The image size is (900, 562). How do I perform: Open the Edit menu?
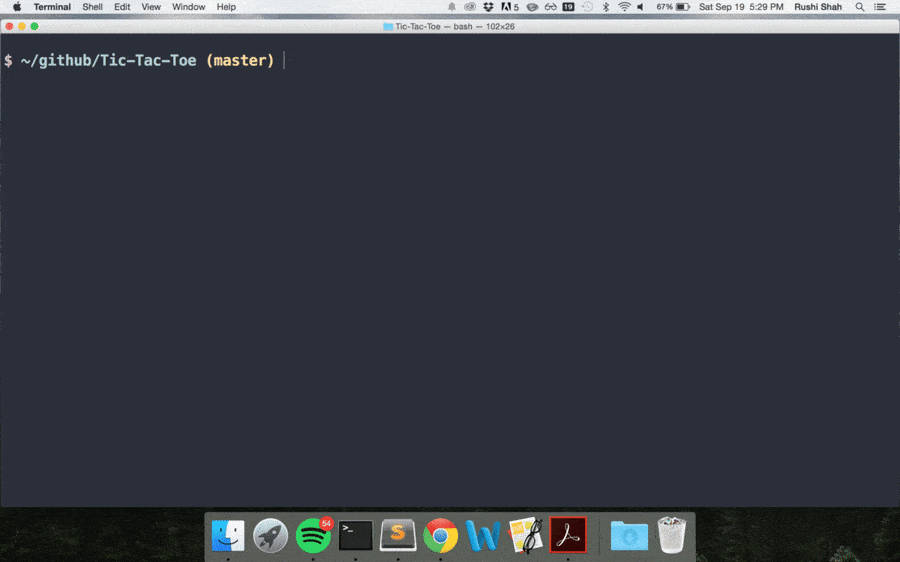pos(122,7)
